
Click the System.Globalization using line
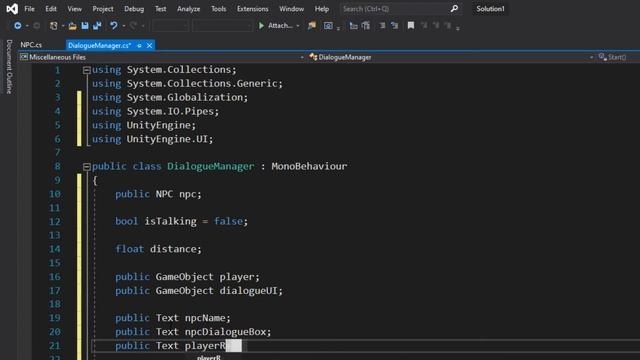170,97
